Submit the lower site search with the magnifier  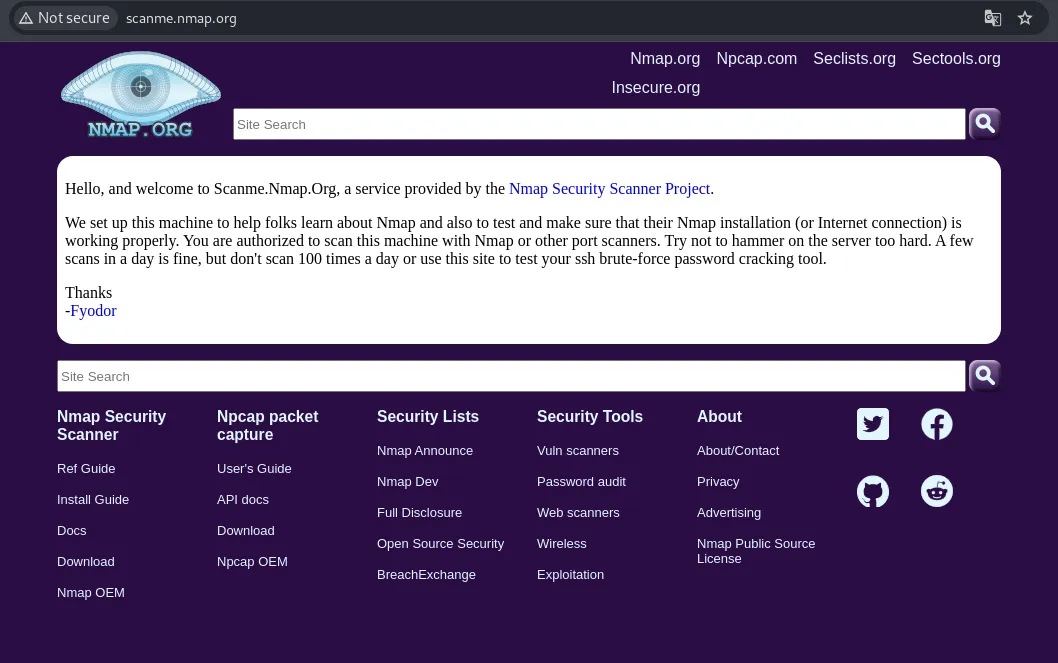pos(984,375)
